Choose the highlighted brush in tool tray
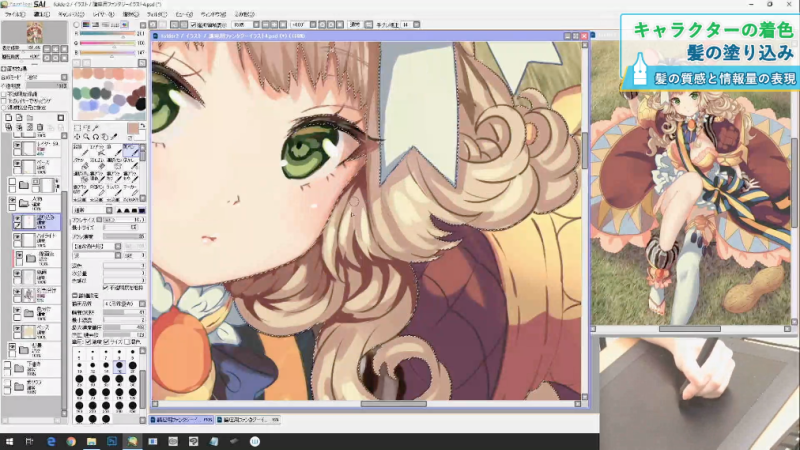800x450 pixels. click(x=131, y=150)
